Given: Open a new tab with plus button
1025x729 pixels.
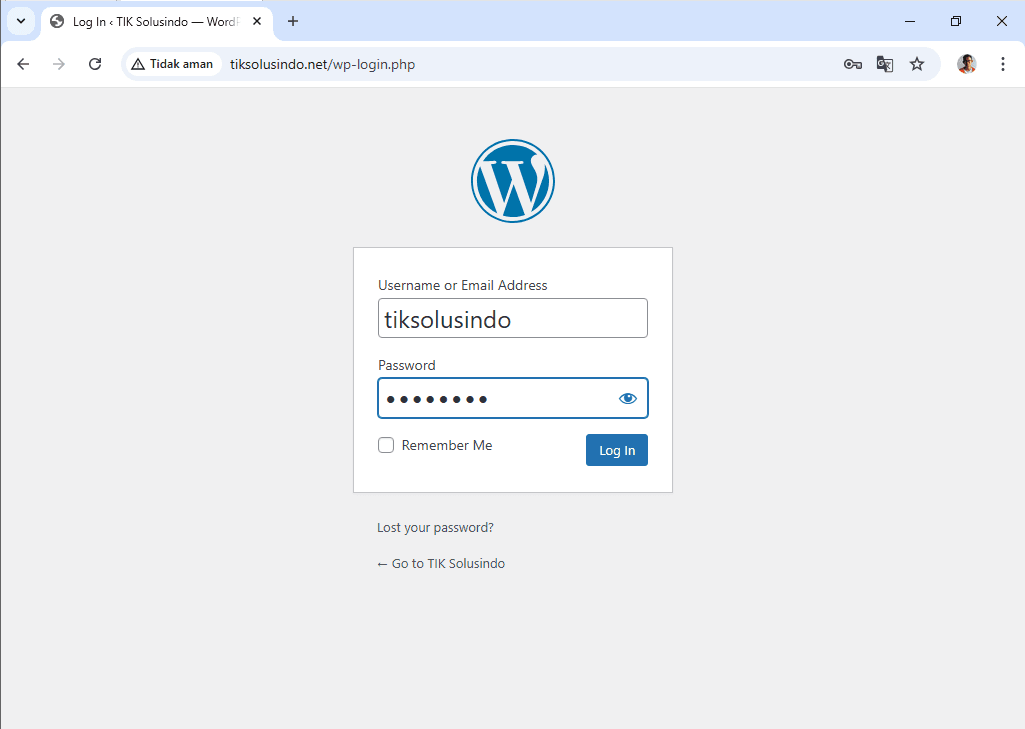Looking at the screenshot, I should click(x=293, y=21).
